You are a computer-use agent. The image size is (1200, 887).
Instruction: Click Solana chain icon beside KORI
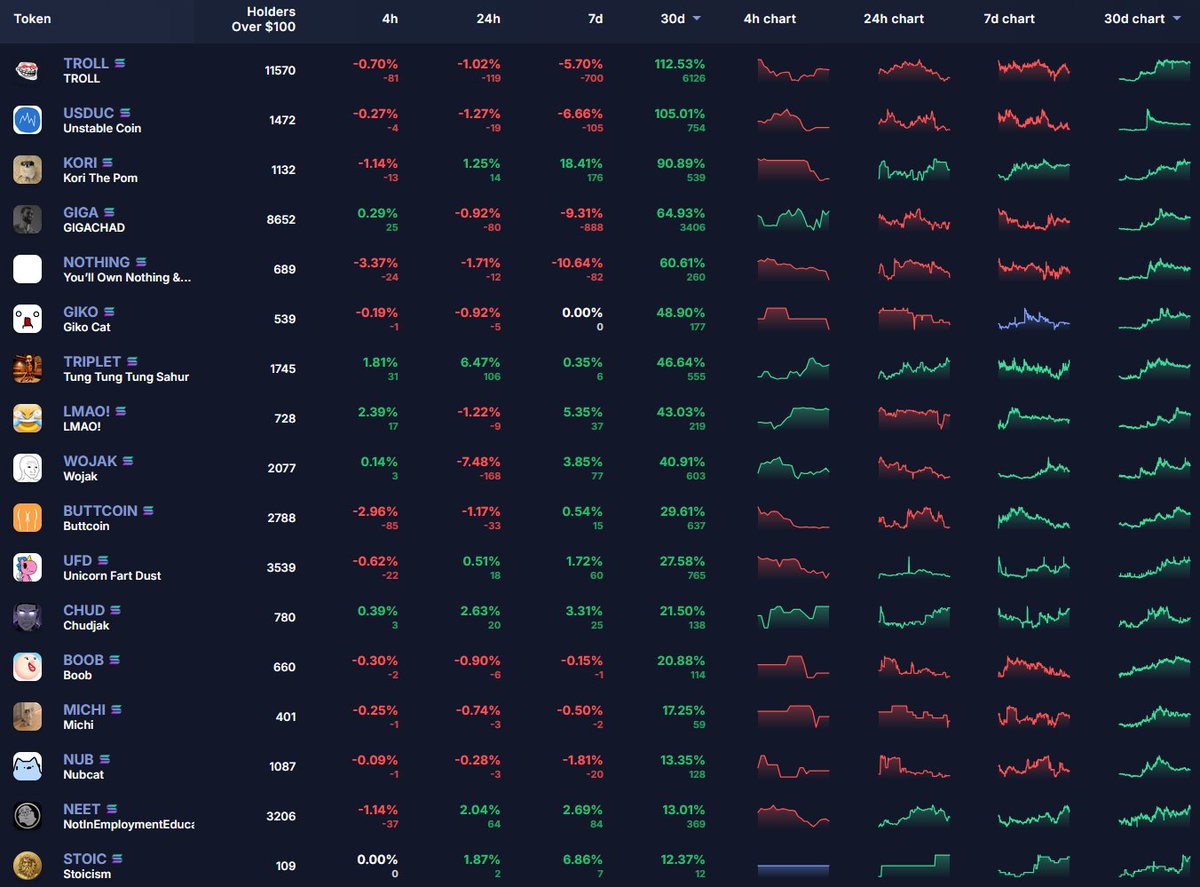coord(107,163)
